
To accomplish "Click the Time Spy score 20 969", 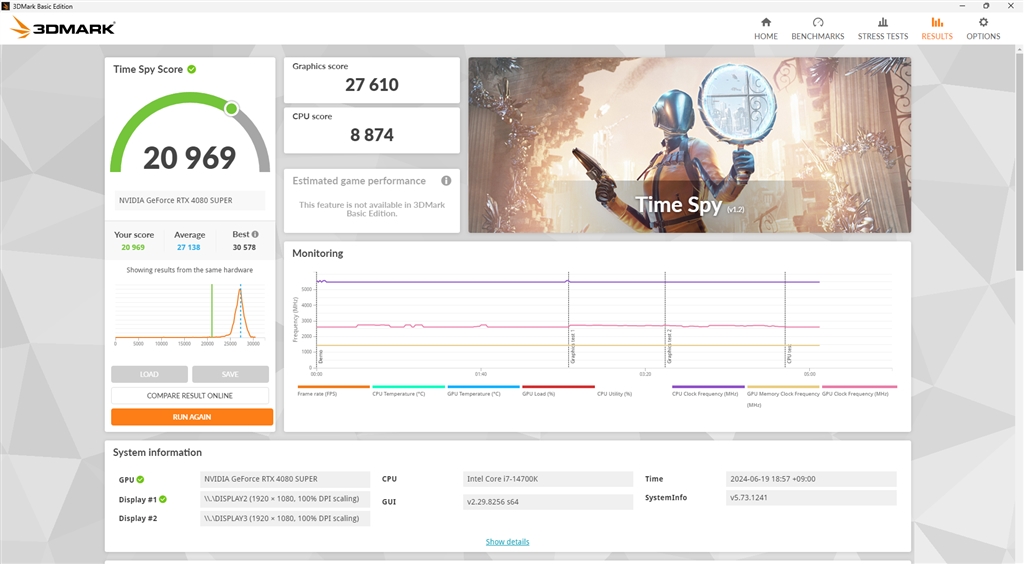I will click(189, 158).
